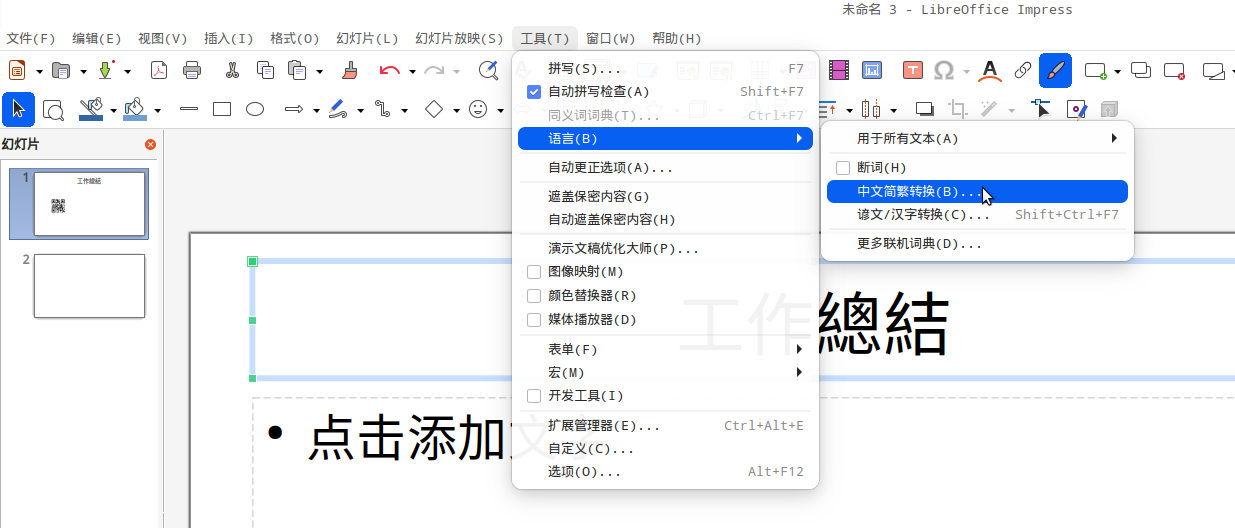The height and width of the screenshot is (528, 1235).
Task: Open the New Slide dropdown arrow
Action: (1118, 71)
